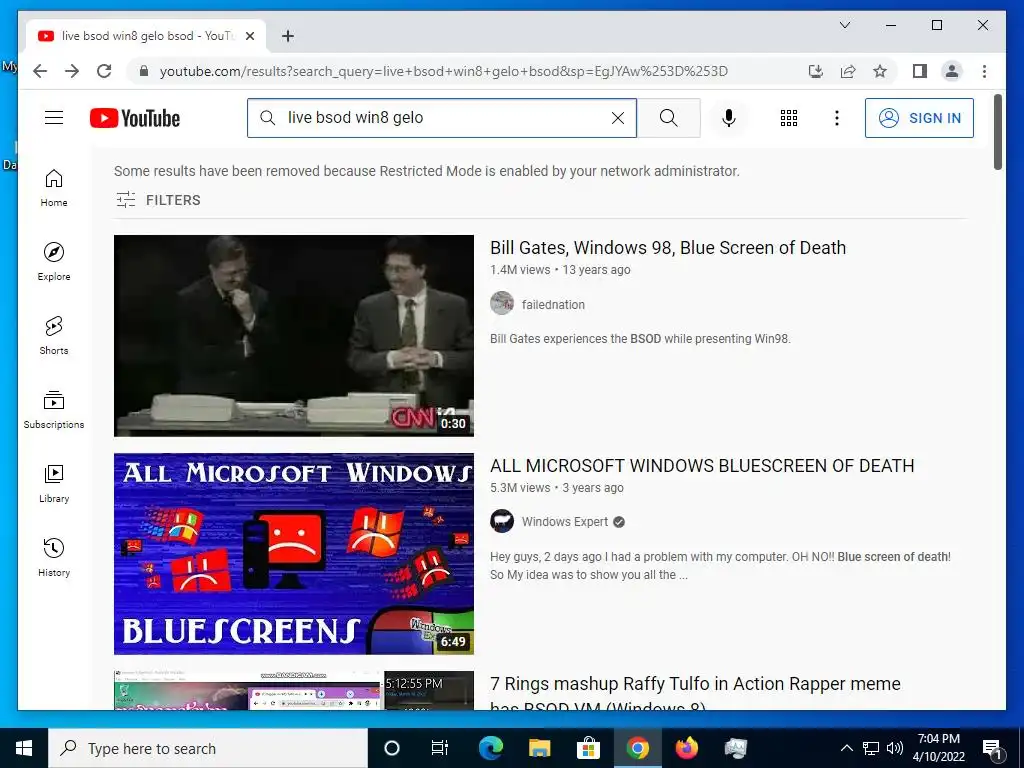Open the 7 Rings mashup video thumbnail
The height and width of the screenshot is (768, 1024).
294,690
